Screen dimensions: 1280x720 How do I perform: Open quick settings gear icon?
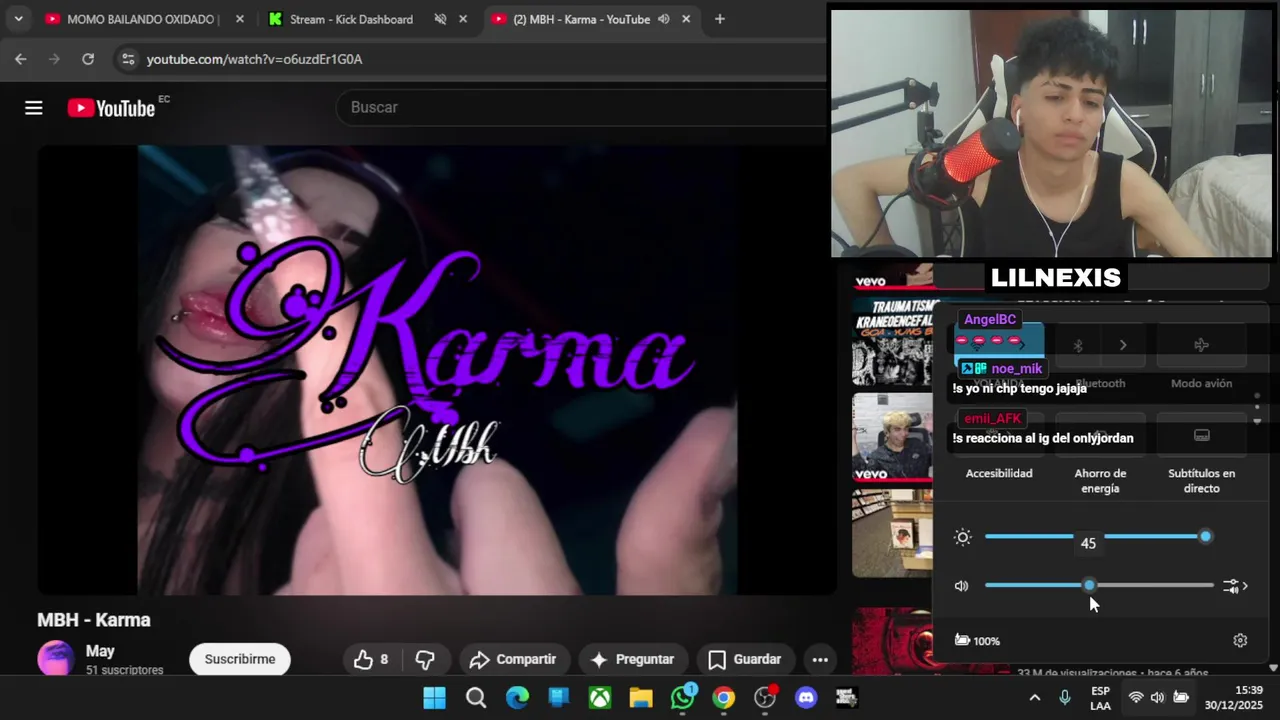[x=1240, y=641]
